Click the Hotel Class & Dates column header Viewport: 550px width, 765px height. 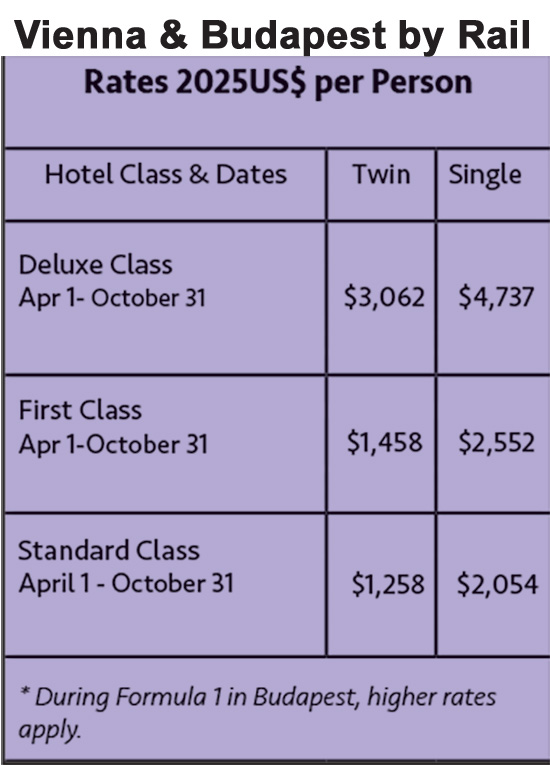[165, 175]
